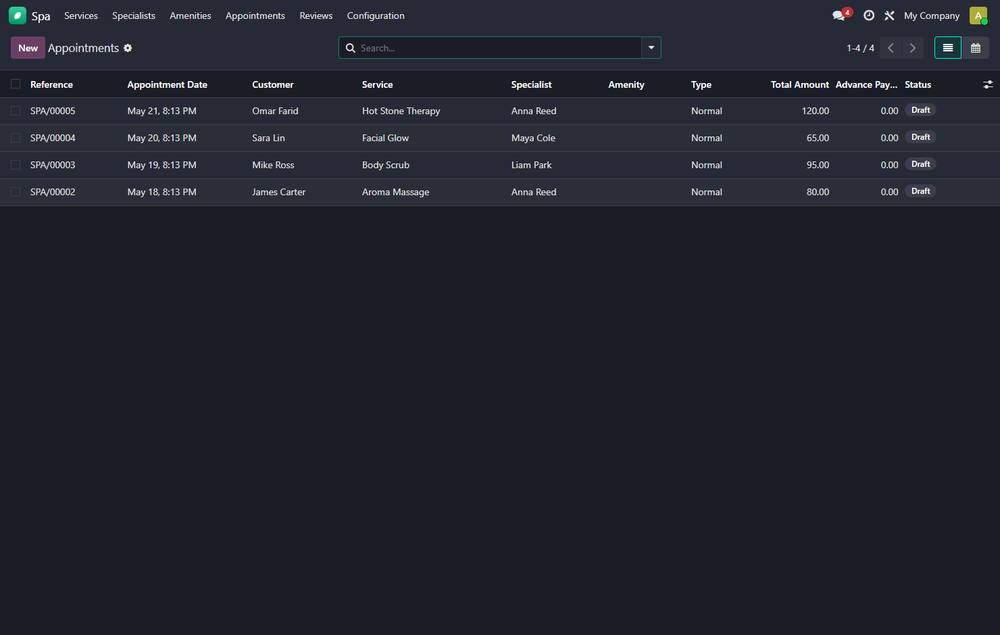
Task: Tick the checkbox for SPA/00002
Action: (16, 192)
